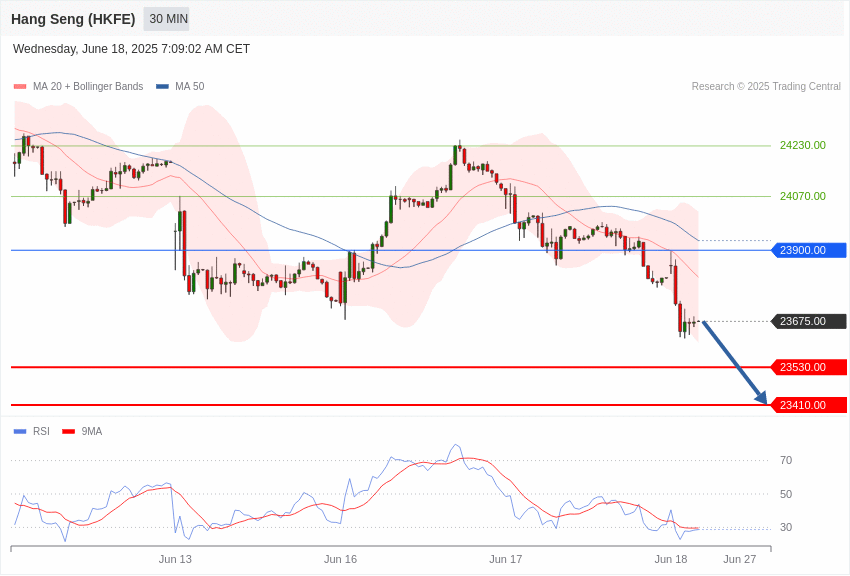Click the 9MA red legend swatch
850x576 pixels.
pos(69,431)
